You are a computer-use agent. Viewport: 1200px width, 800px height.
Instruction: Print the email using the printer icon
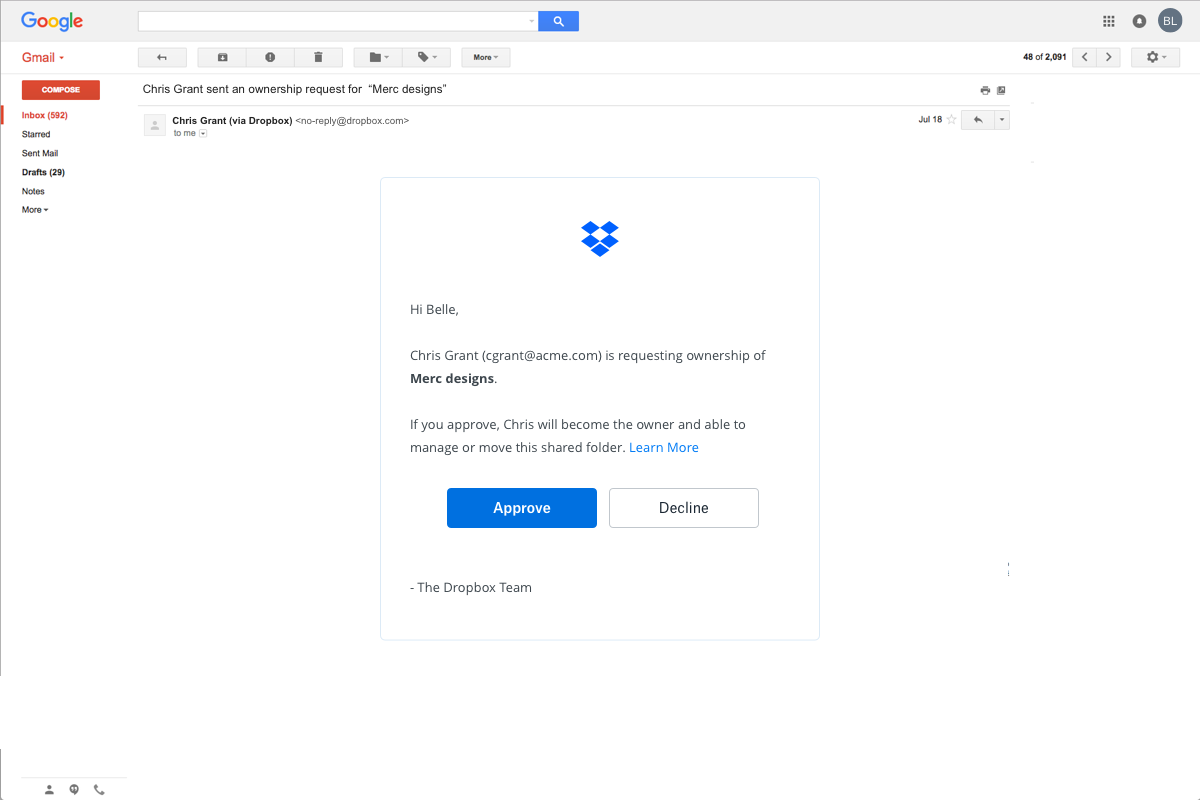pyautogui.click(x=985, y=90)
